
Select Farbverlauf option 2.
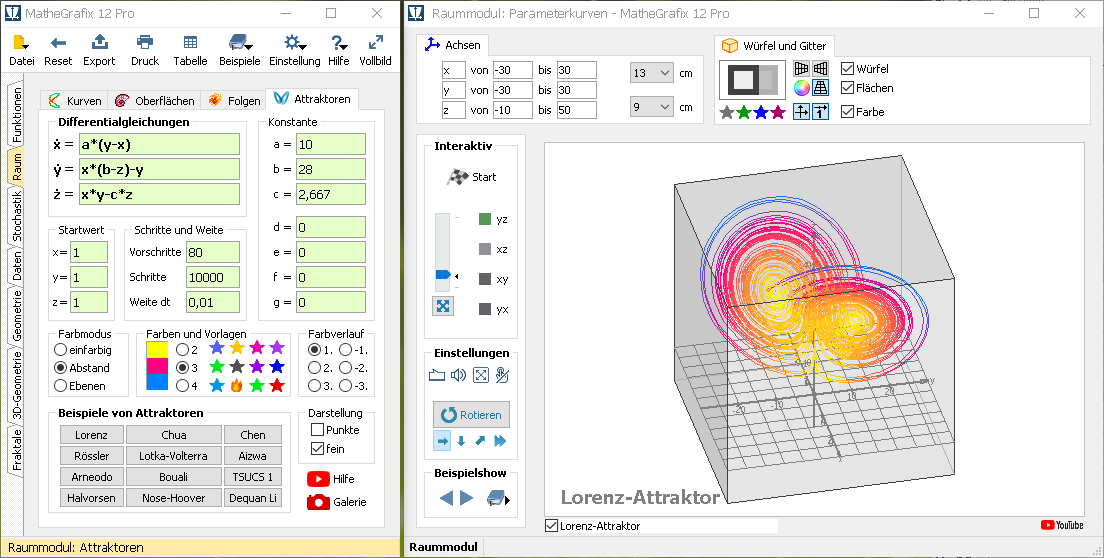[x=314, y=367]
